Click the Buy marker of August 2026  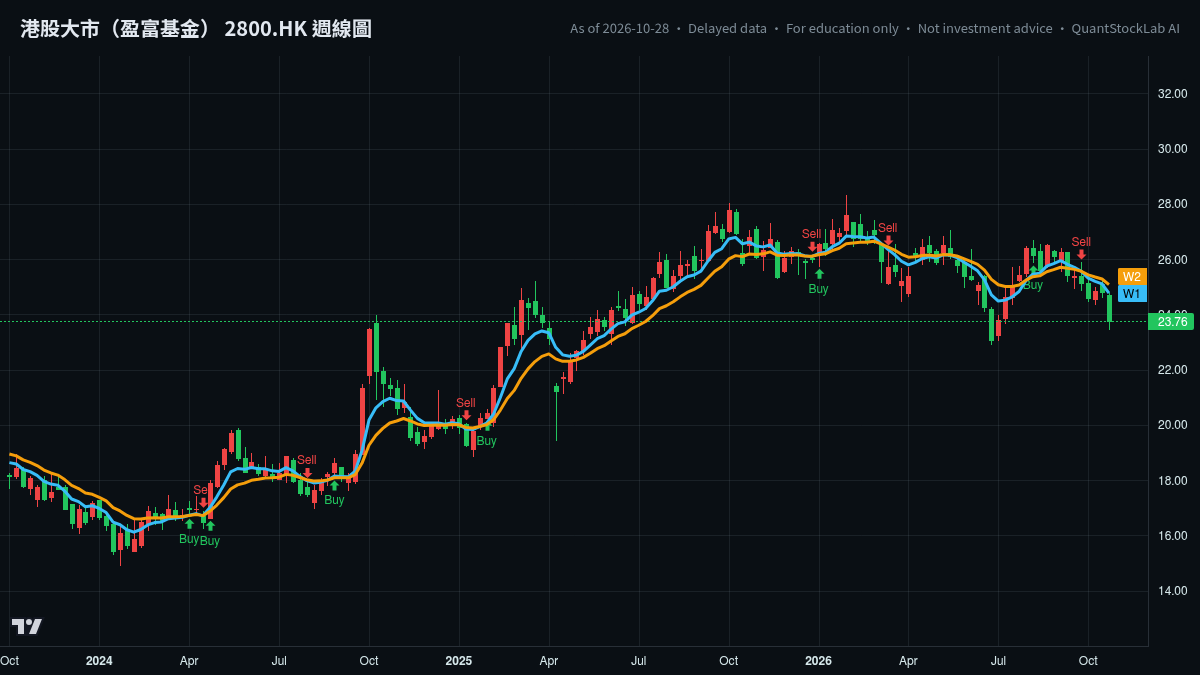click(1033, 279)
